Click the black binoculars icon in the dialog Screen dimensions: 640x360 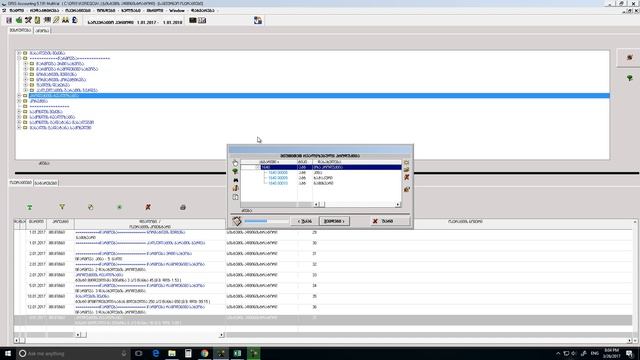(x=236, y=180)
